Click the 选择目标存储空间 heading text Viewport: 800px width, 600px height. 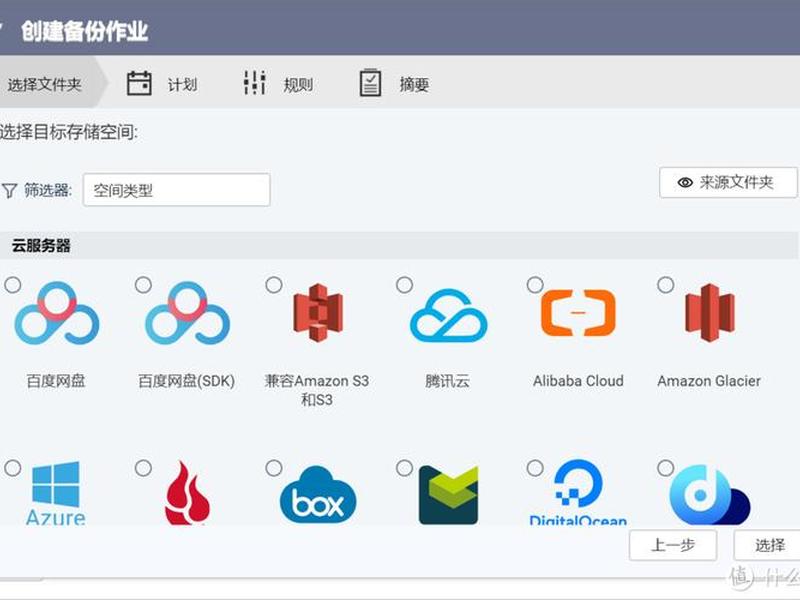(68, 133)
